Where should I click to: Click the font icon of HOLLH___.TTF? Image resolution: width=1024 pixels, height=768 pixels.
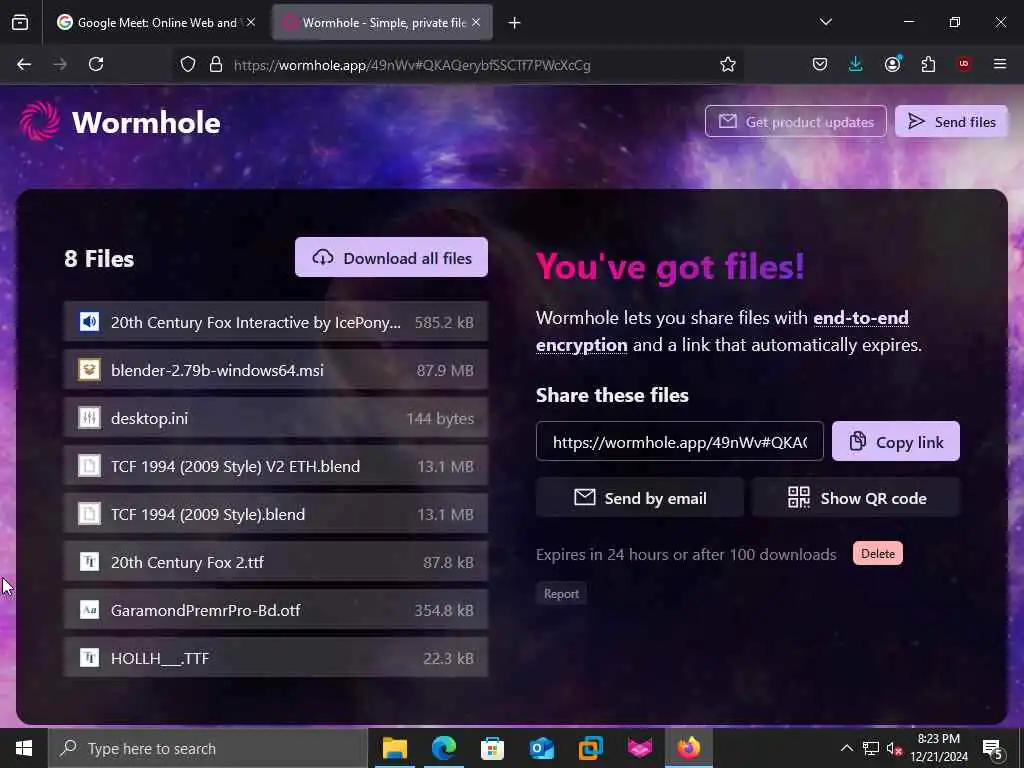pyautogui.click(x=89, y=658)
